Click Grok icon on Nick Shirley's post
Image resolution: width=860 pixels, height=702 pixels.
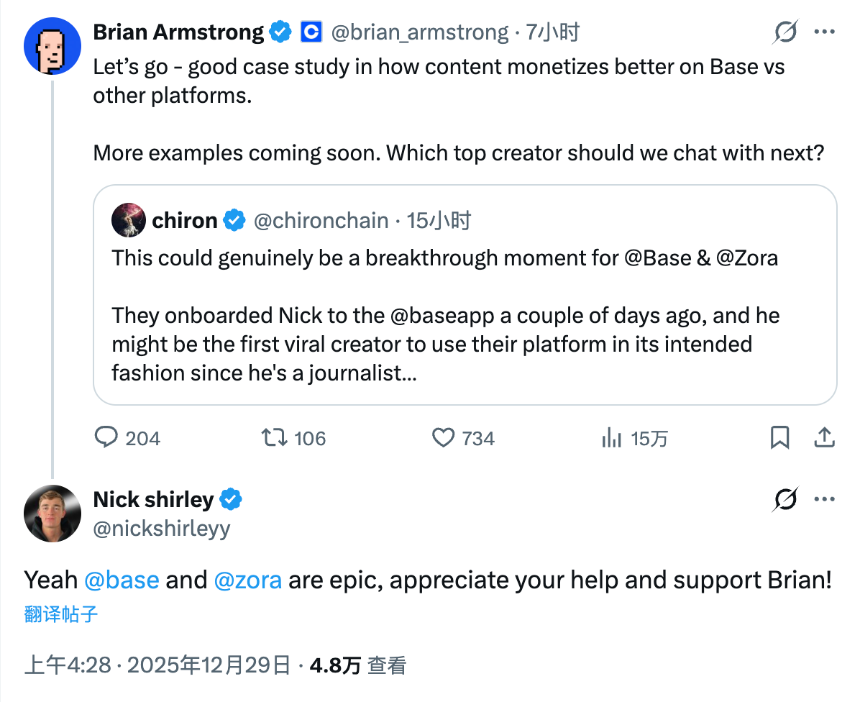[786, 499]
